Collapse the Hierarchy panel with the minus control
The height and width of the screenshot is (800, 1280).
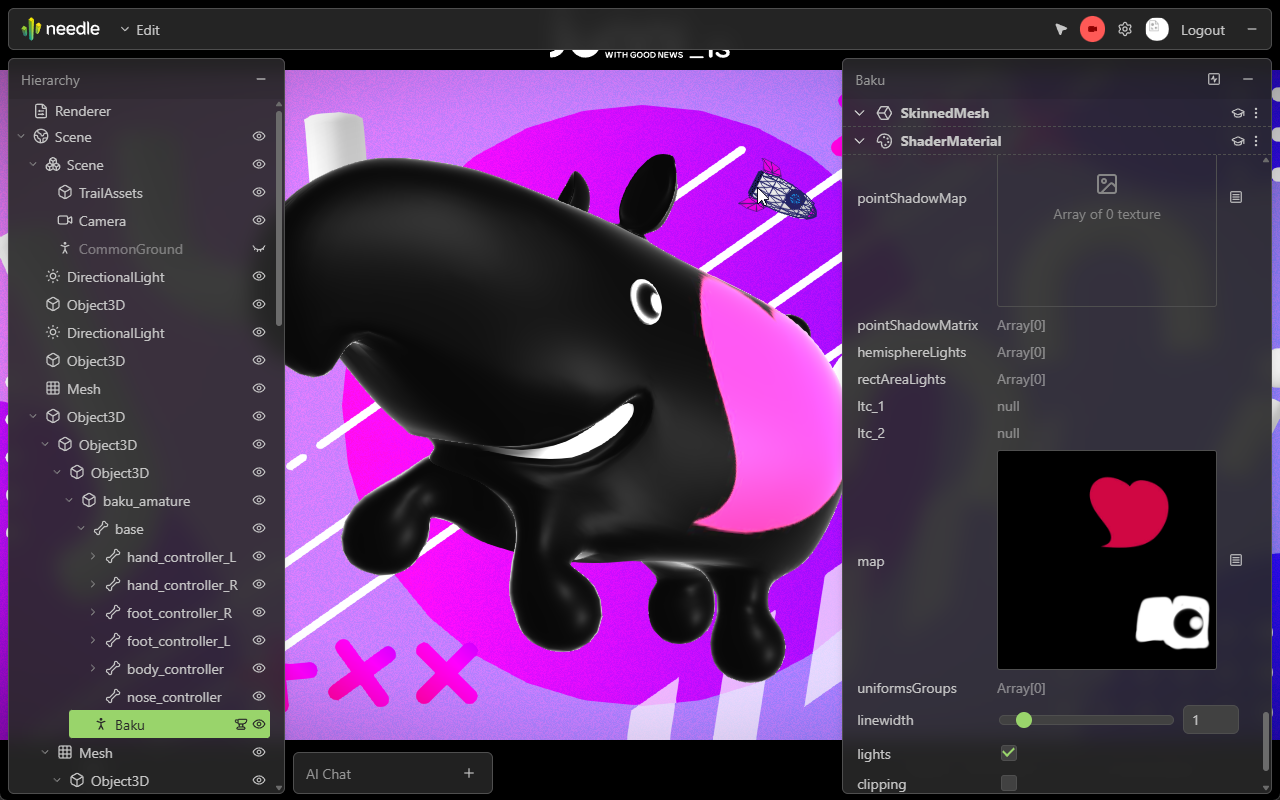(261, 79)
